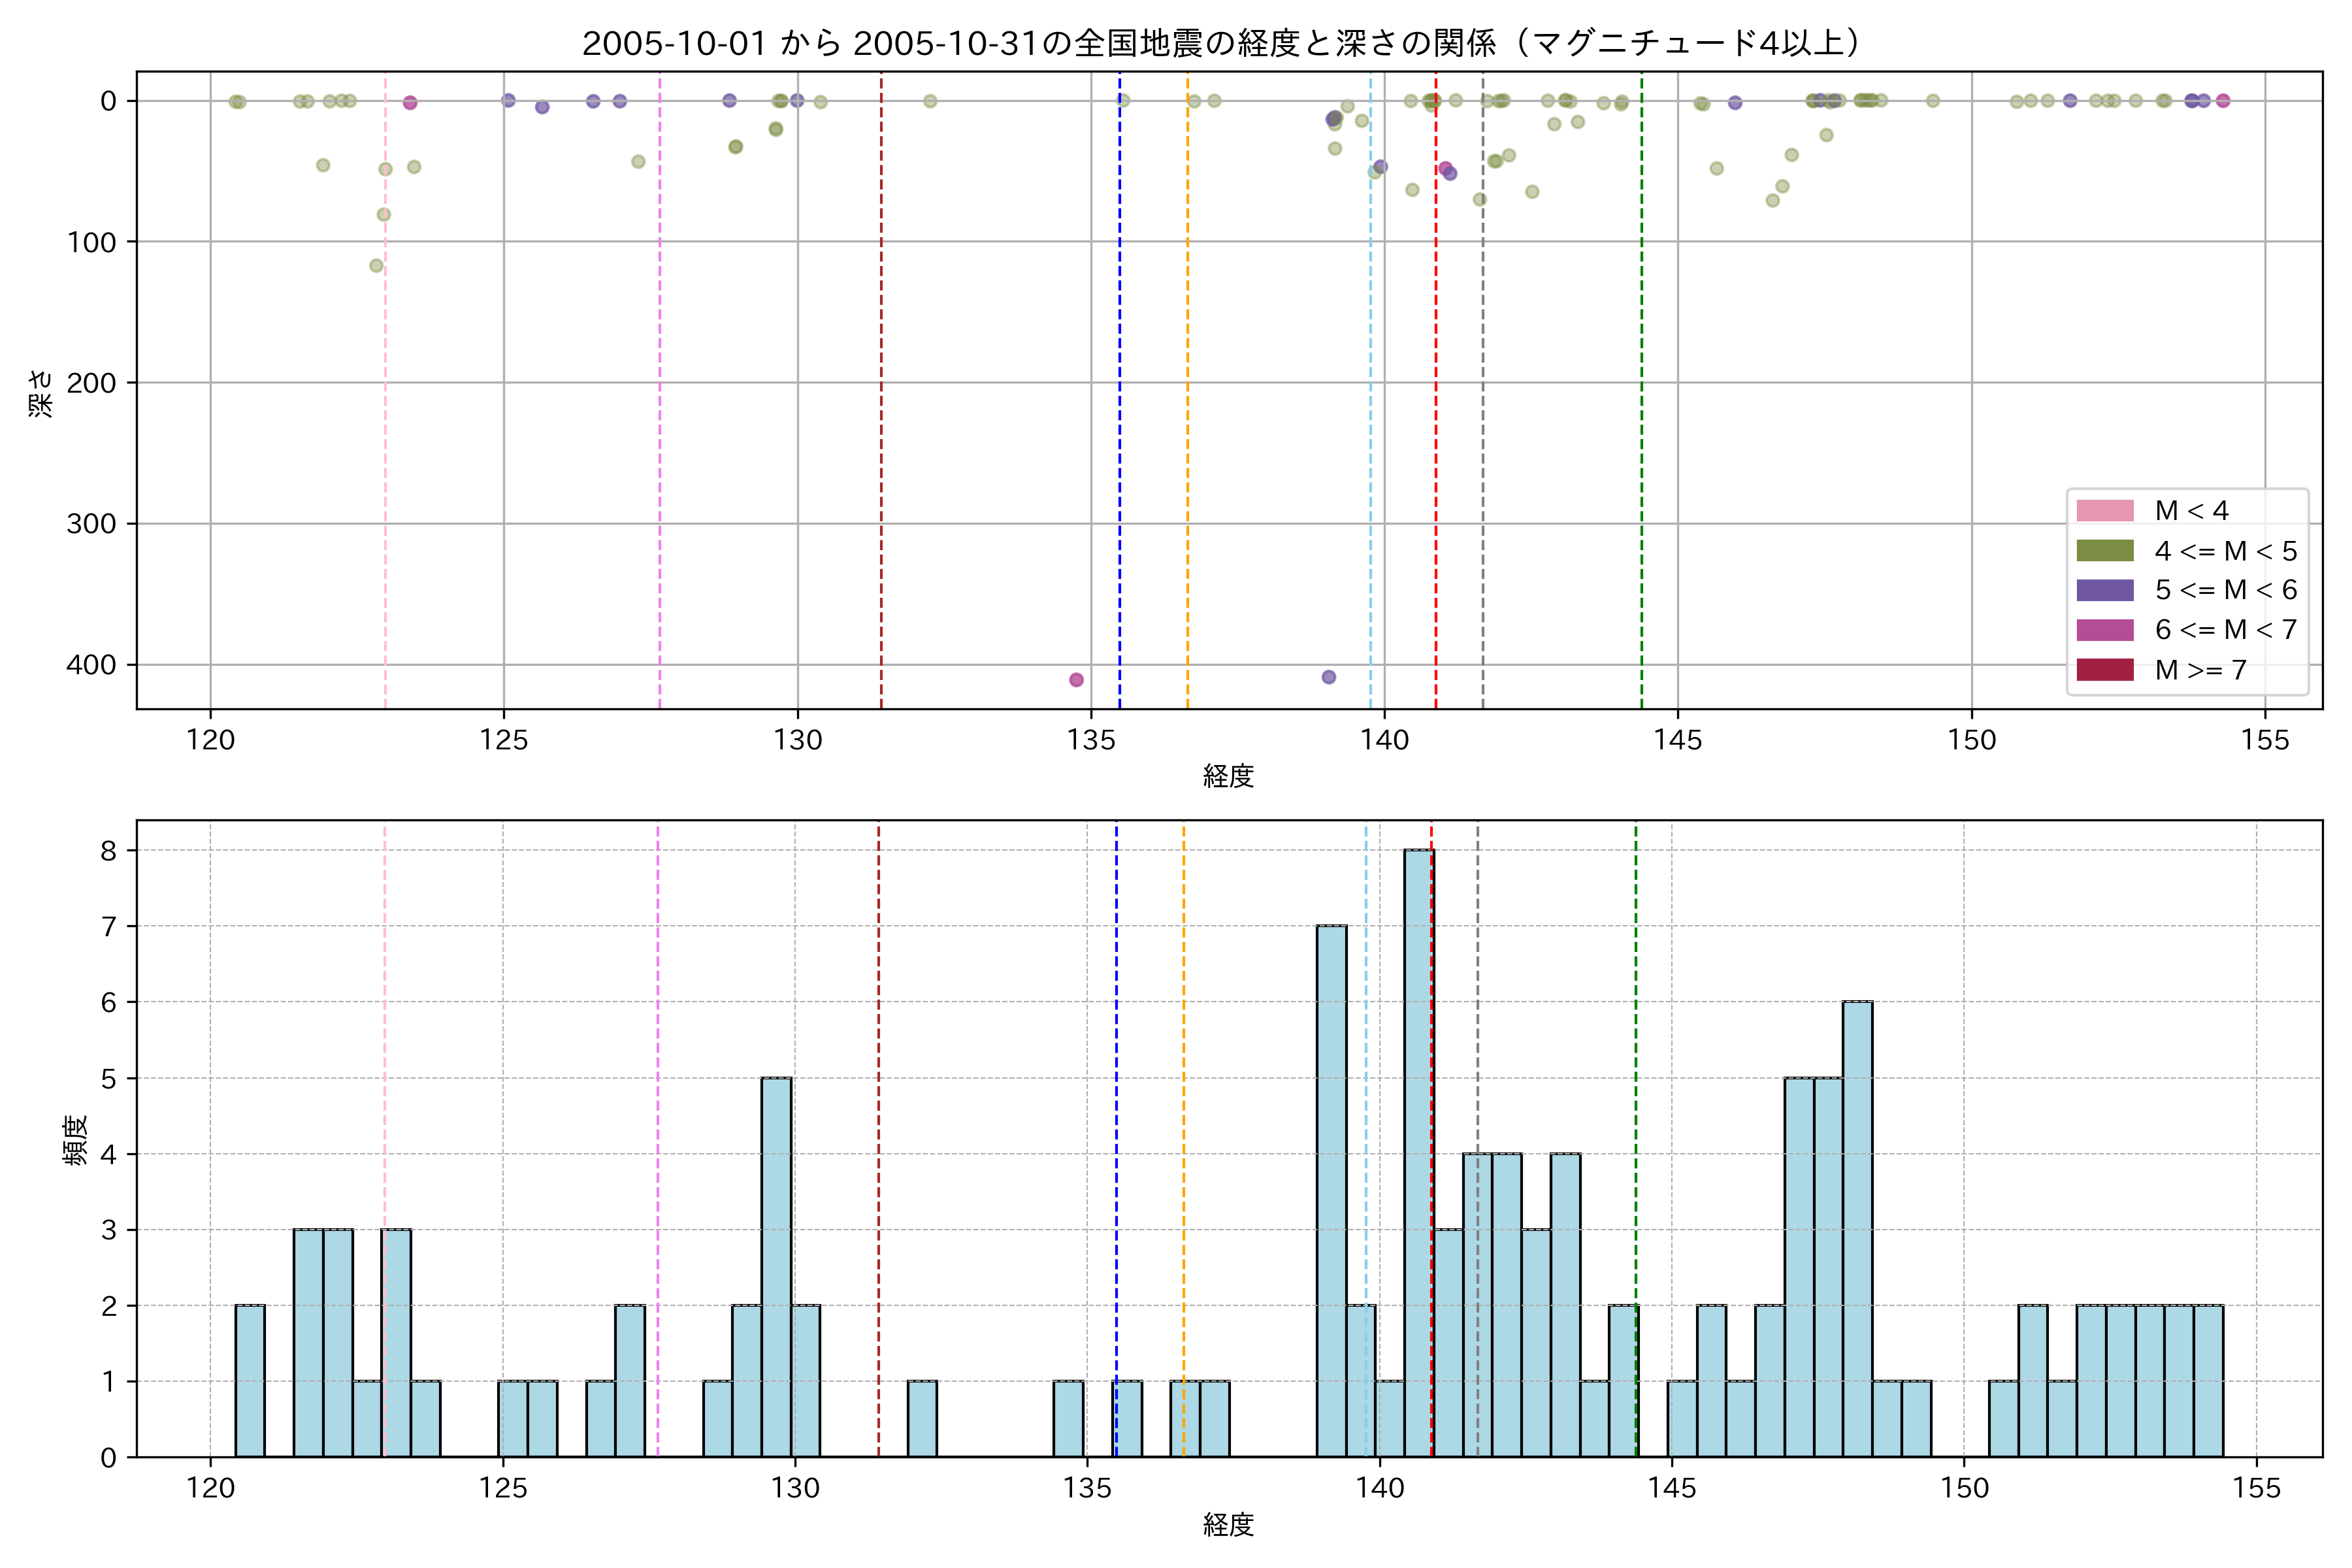
Task: Click the 経度 x-axis label under histogram
Action: [1228, 1525]
